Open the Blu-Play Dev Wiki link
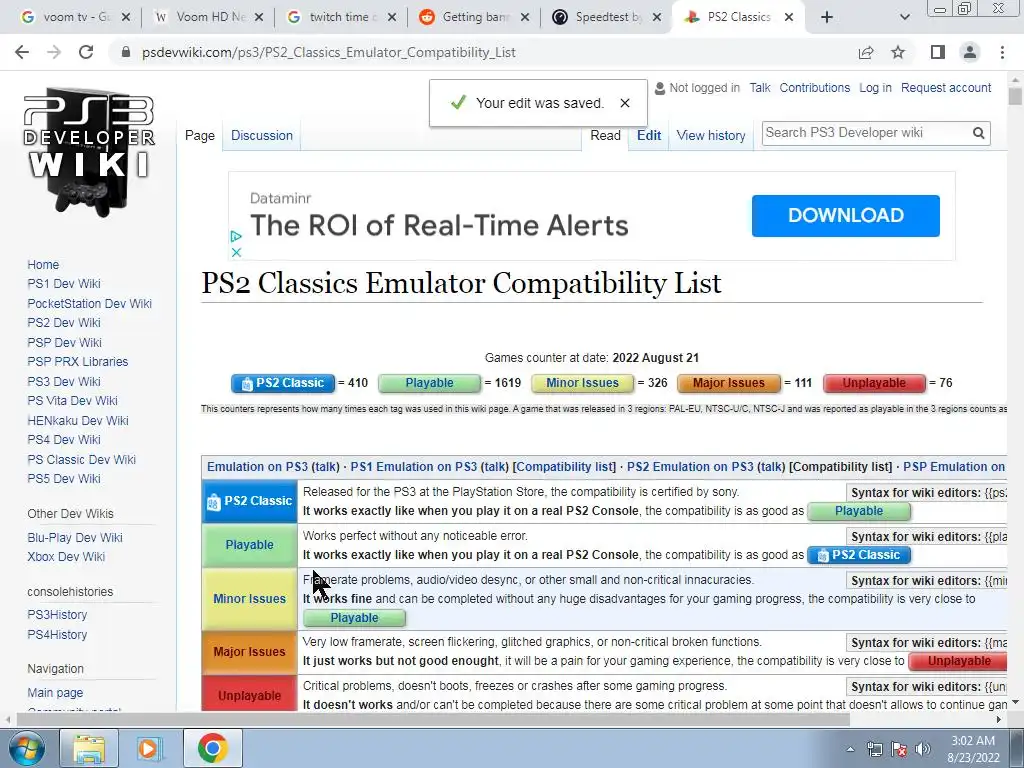1024x768 pixels. point(75,537)
